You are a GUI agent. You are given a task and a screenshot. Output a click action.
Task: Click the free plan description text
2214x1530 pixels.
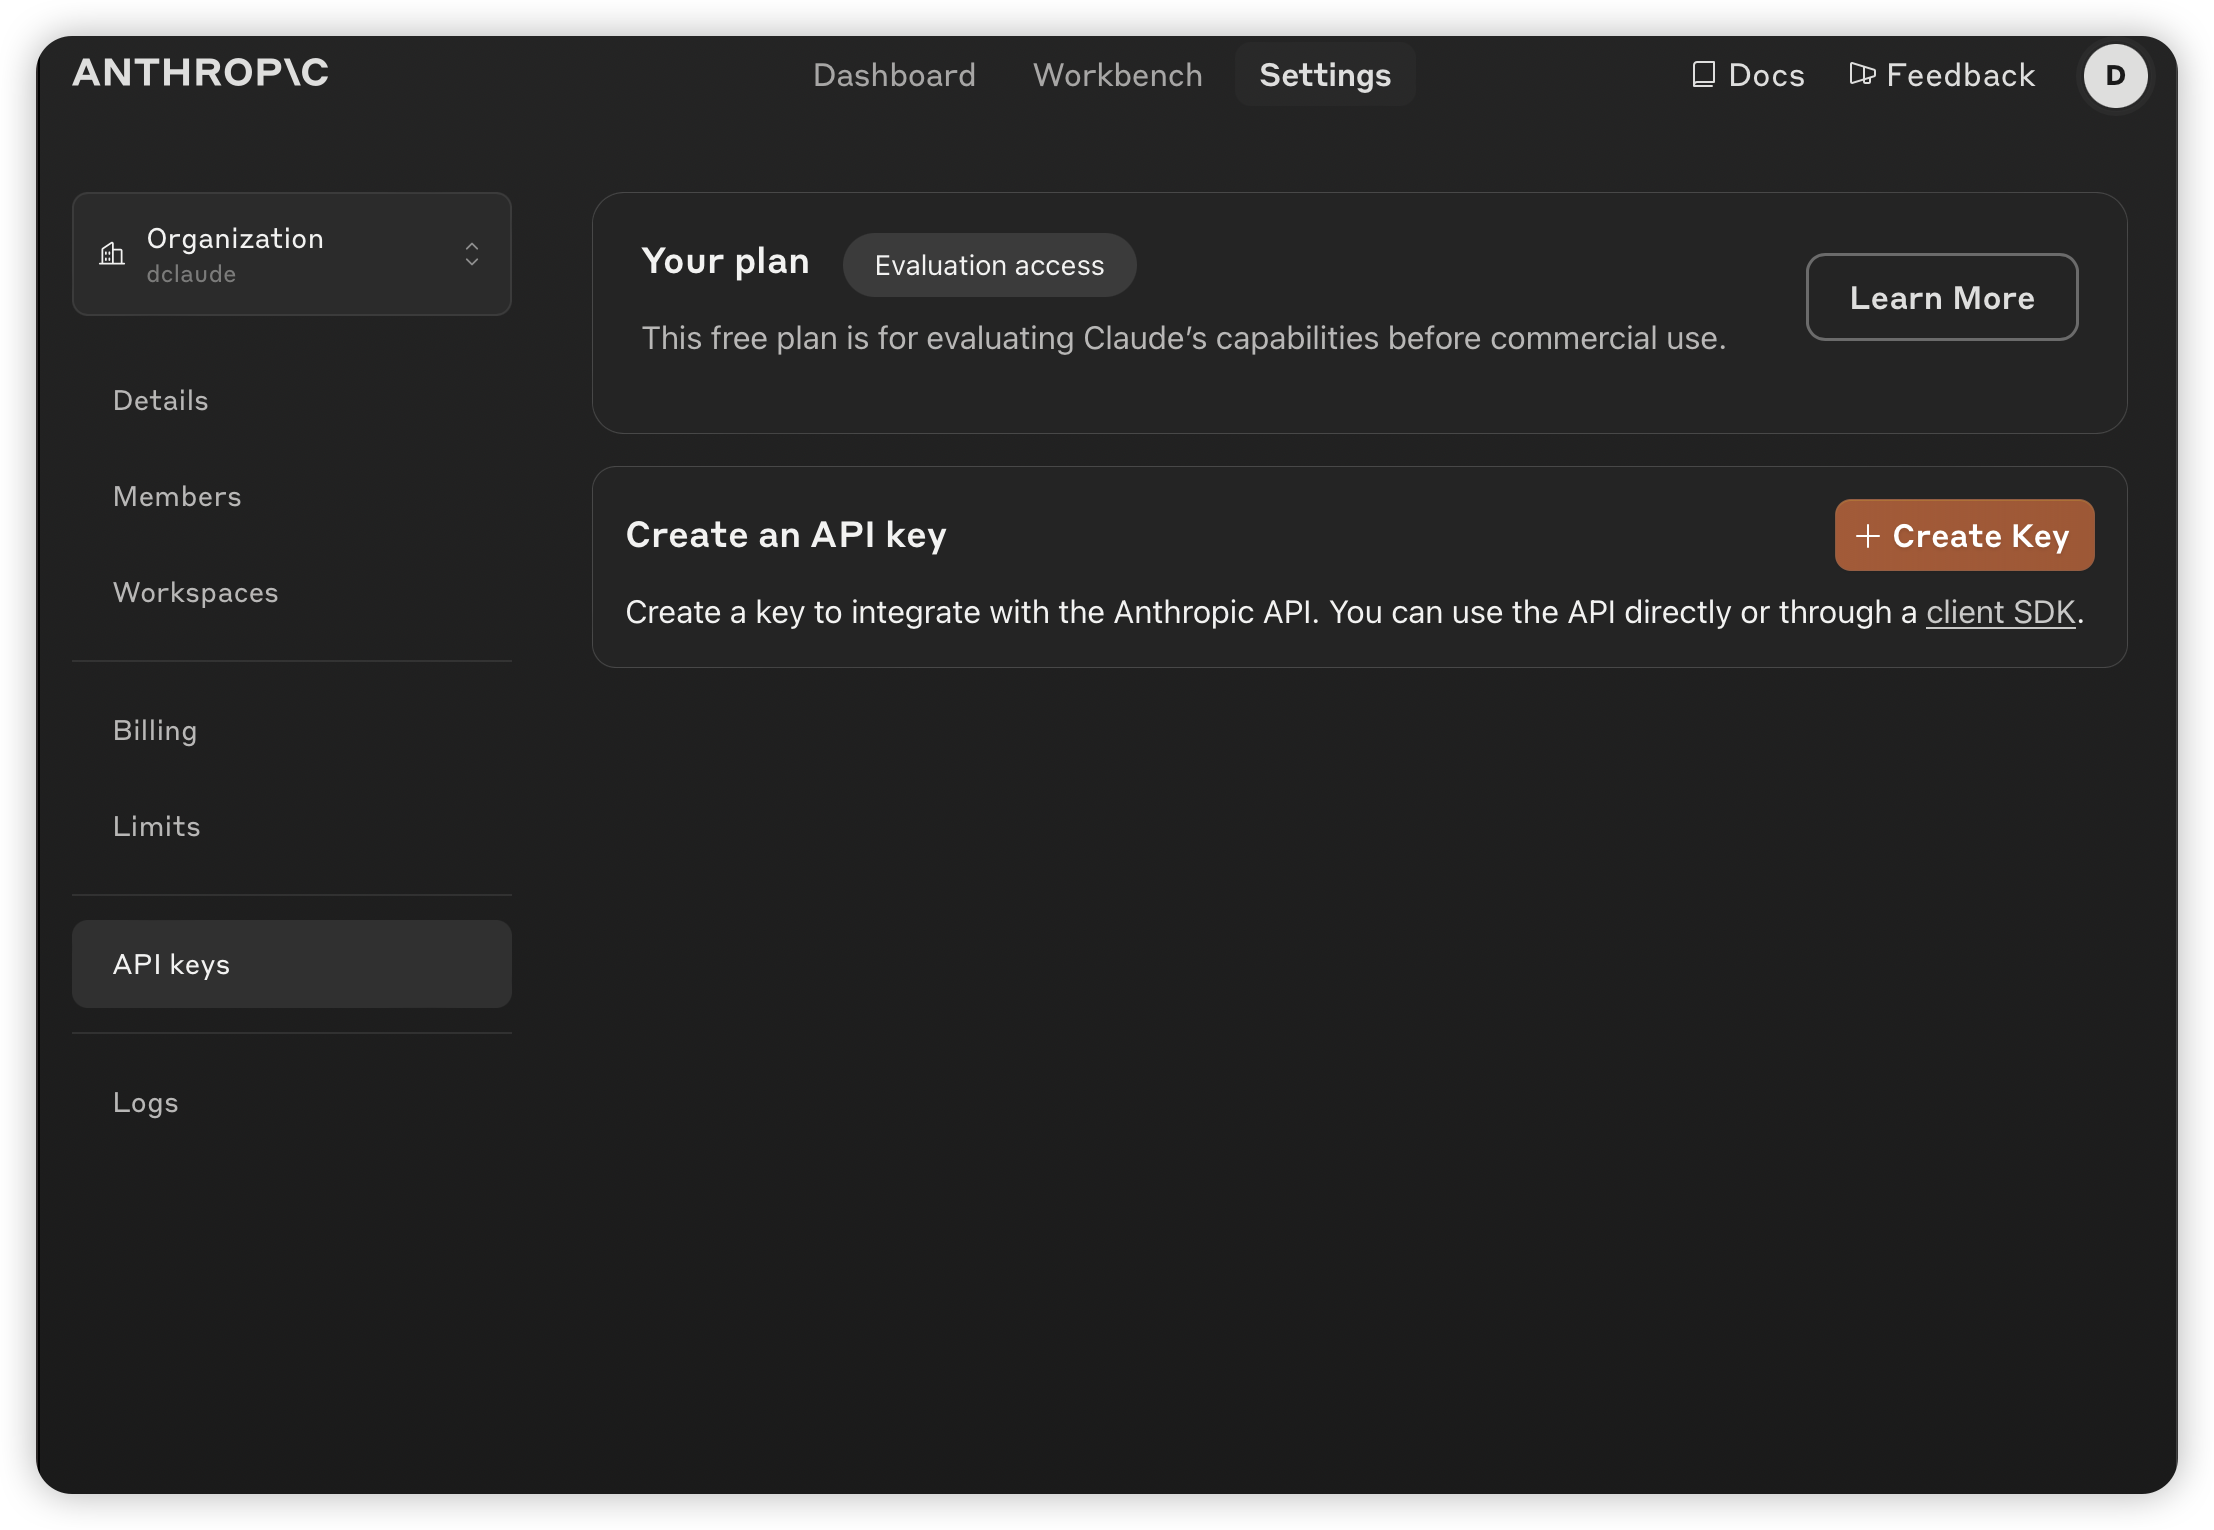pos(1184,339)
